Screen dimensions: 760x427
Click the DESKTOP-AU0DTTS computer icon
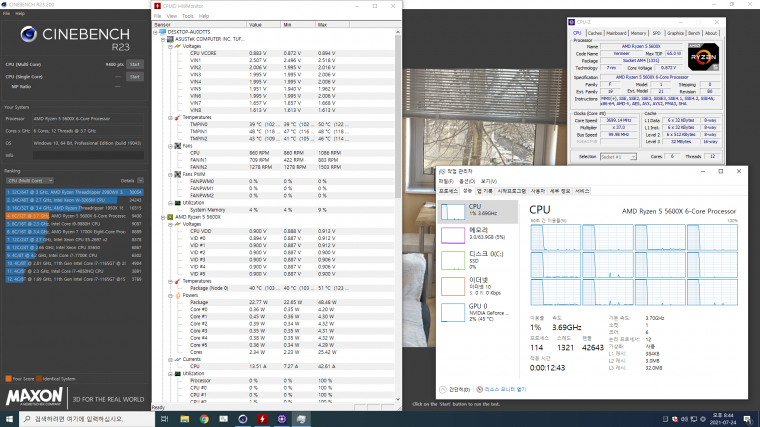pyautogui.click(x=162, y=32)
